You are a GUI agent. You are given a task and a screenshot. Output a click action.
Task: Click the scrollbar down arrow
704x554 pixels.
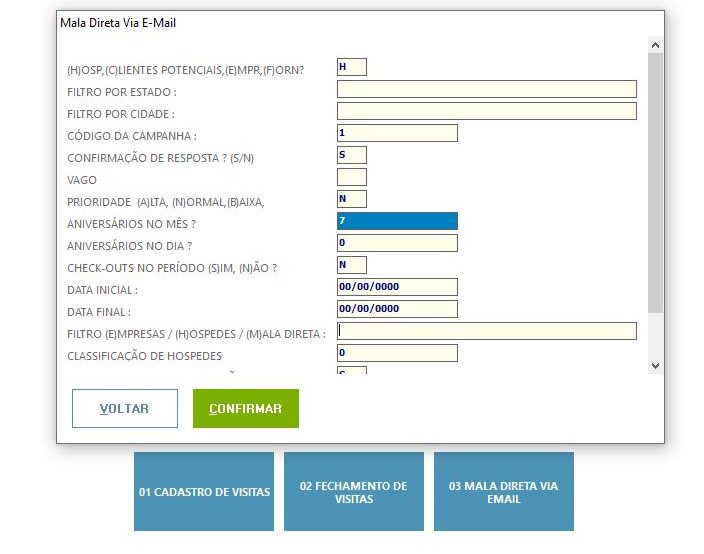pos(655,365)
